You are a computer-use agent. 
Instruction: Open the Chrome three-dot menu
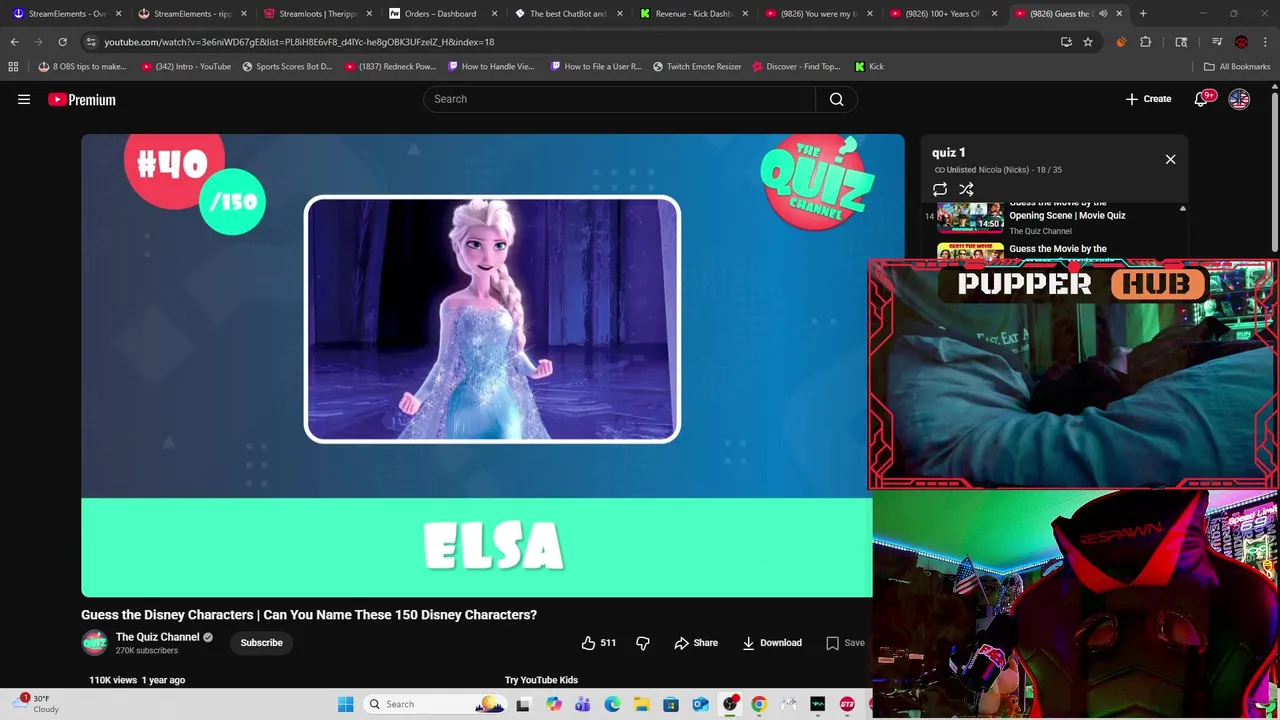(x=1266, y=42)
